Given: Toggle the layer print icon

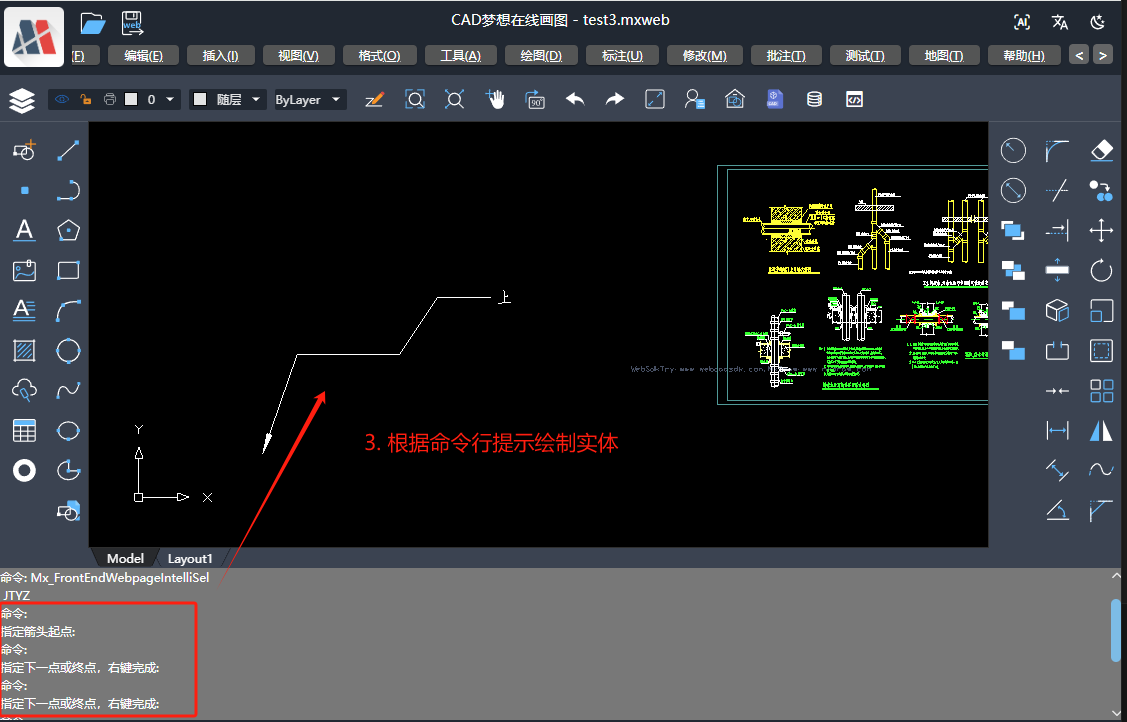Looking at the screenshot, I should tap(109, 99).
